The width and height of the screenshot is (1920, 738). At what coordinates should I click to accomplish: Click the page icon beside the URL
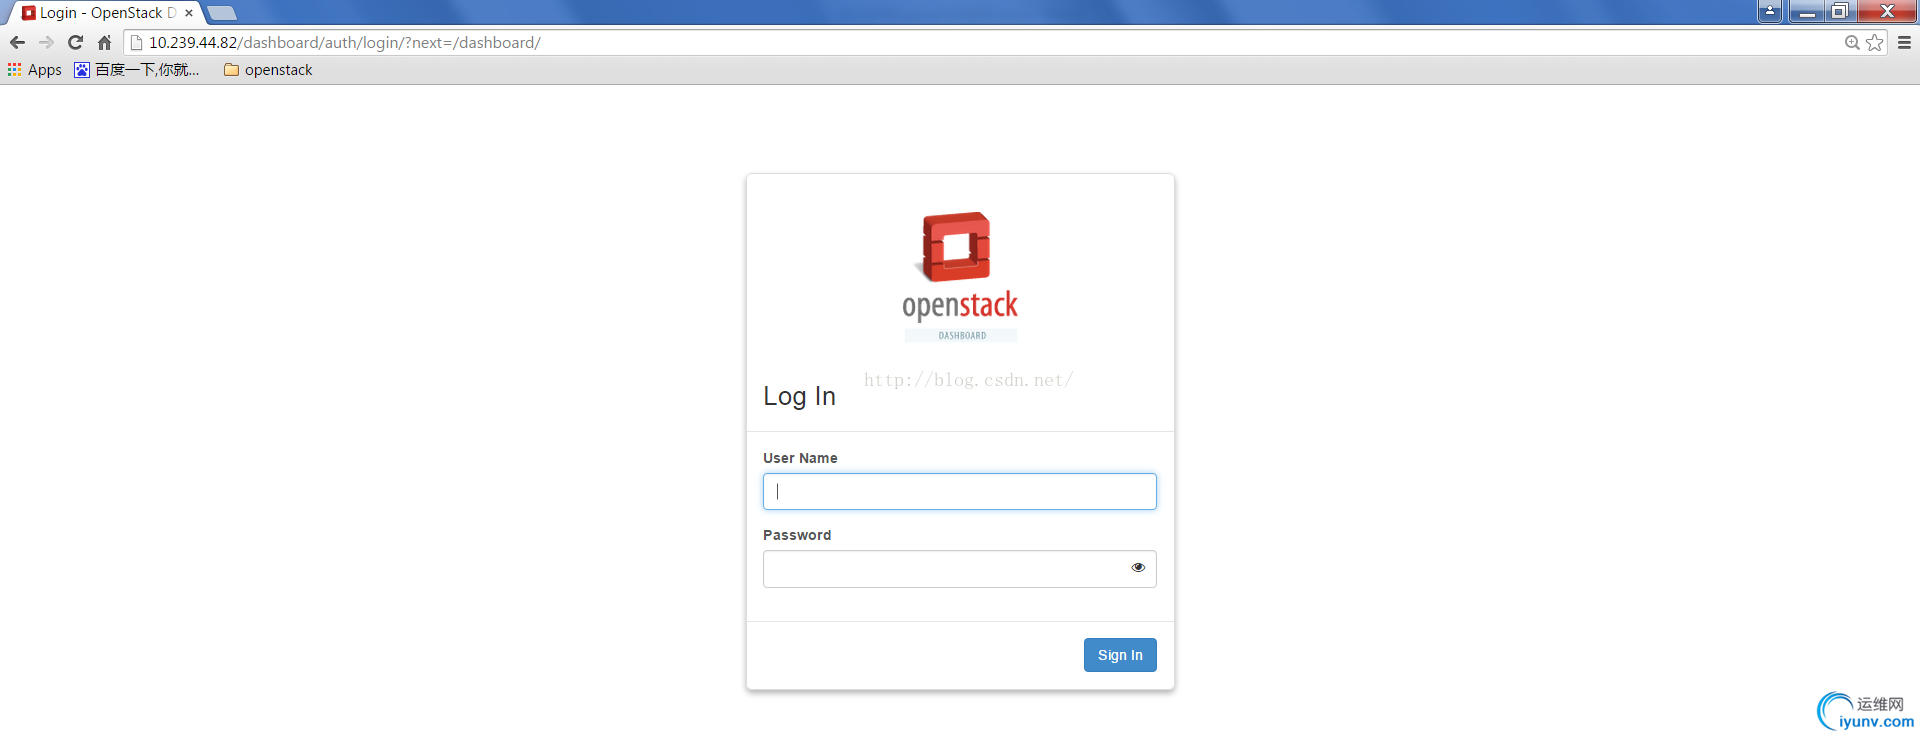coord(137,42)
